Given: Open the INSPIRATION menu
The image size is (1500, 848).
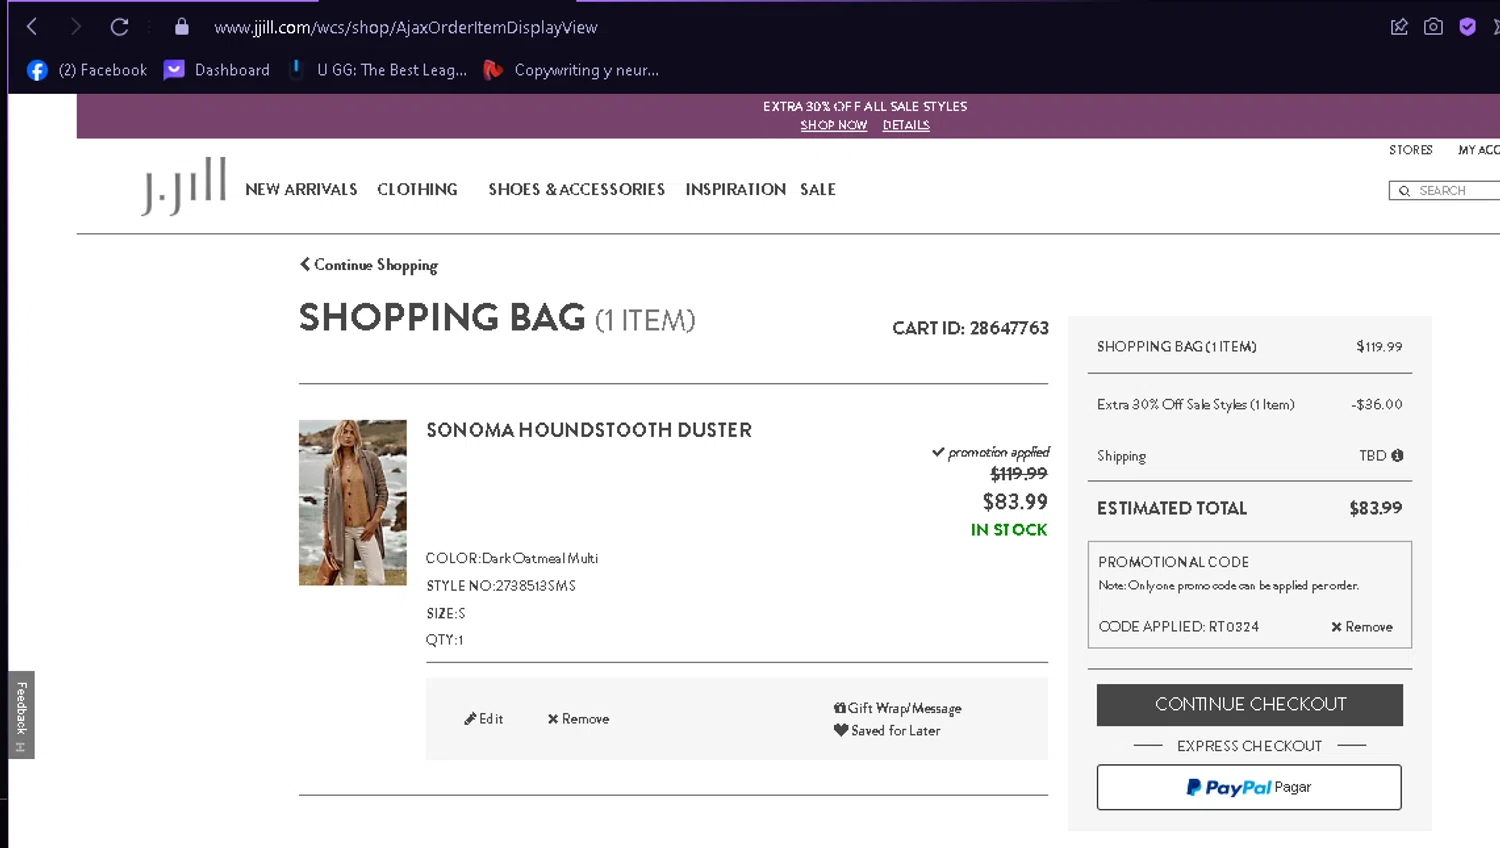Looking at the screenshot, I should [735, 189].
